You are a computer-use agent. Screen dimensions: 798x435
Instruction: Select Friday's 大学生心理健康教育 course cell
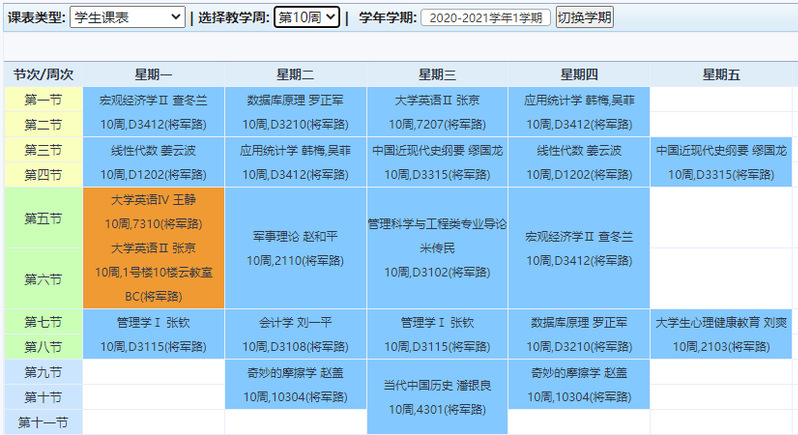[721, 334]
